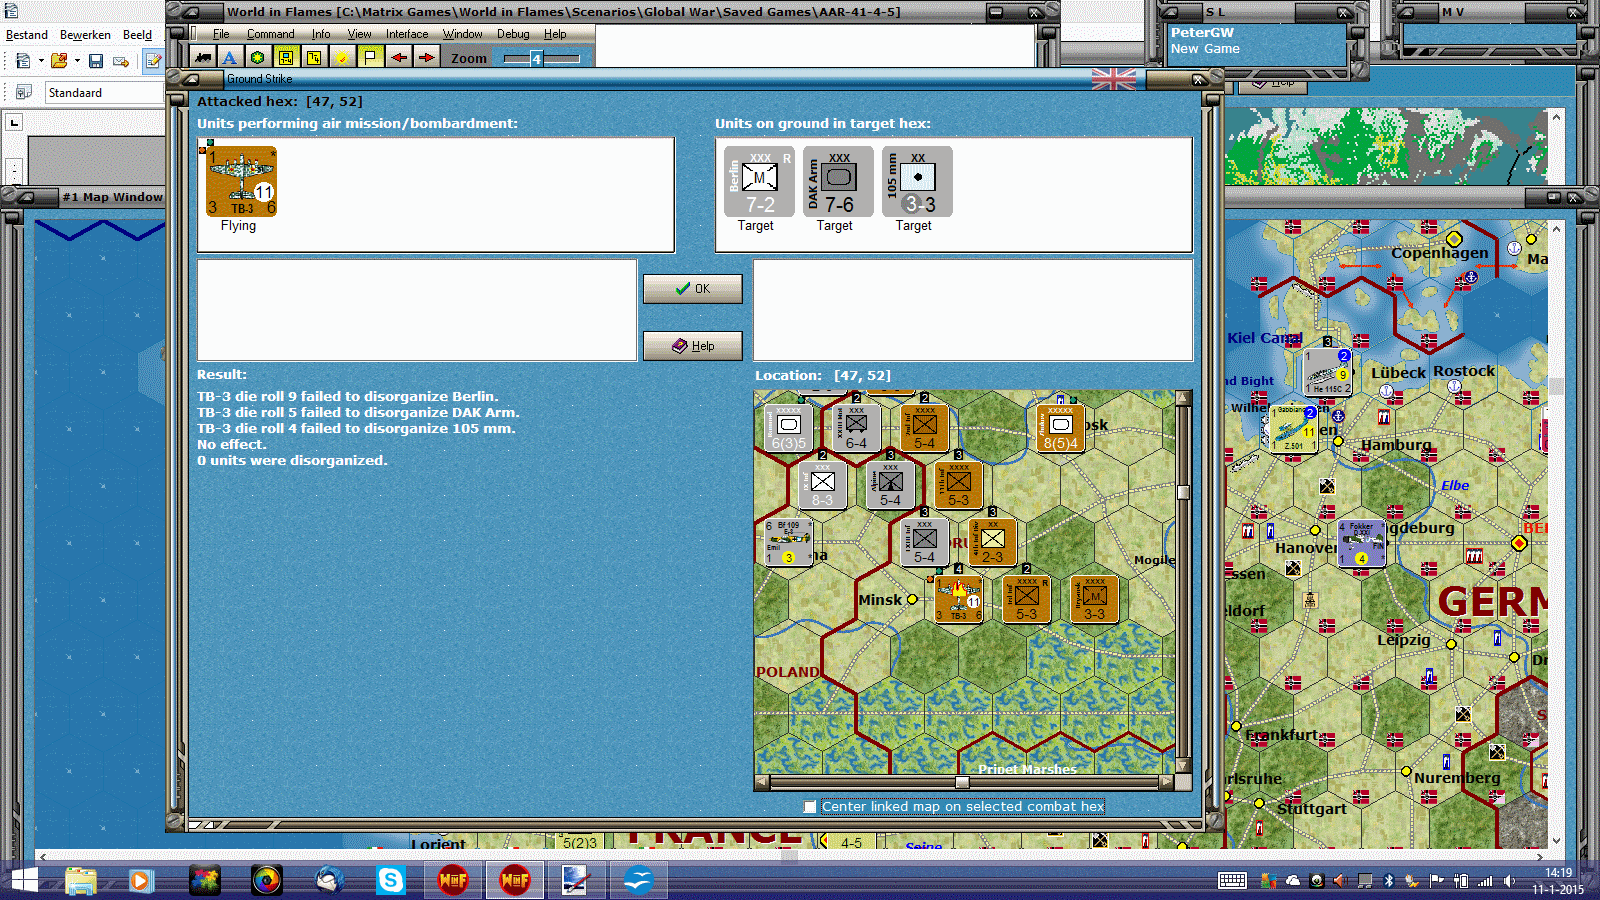Screen dimensions: 1600x900
Task: Click the yellow stacked units toolbar icon
Action: [314, 58]
